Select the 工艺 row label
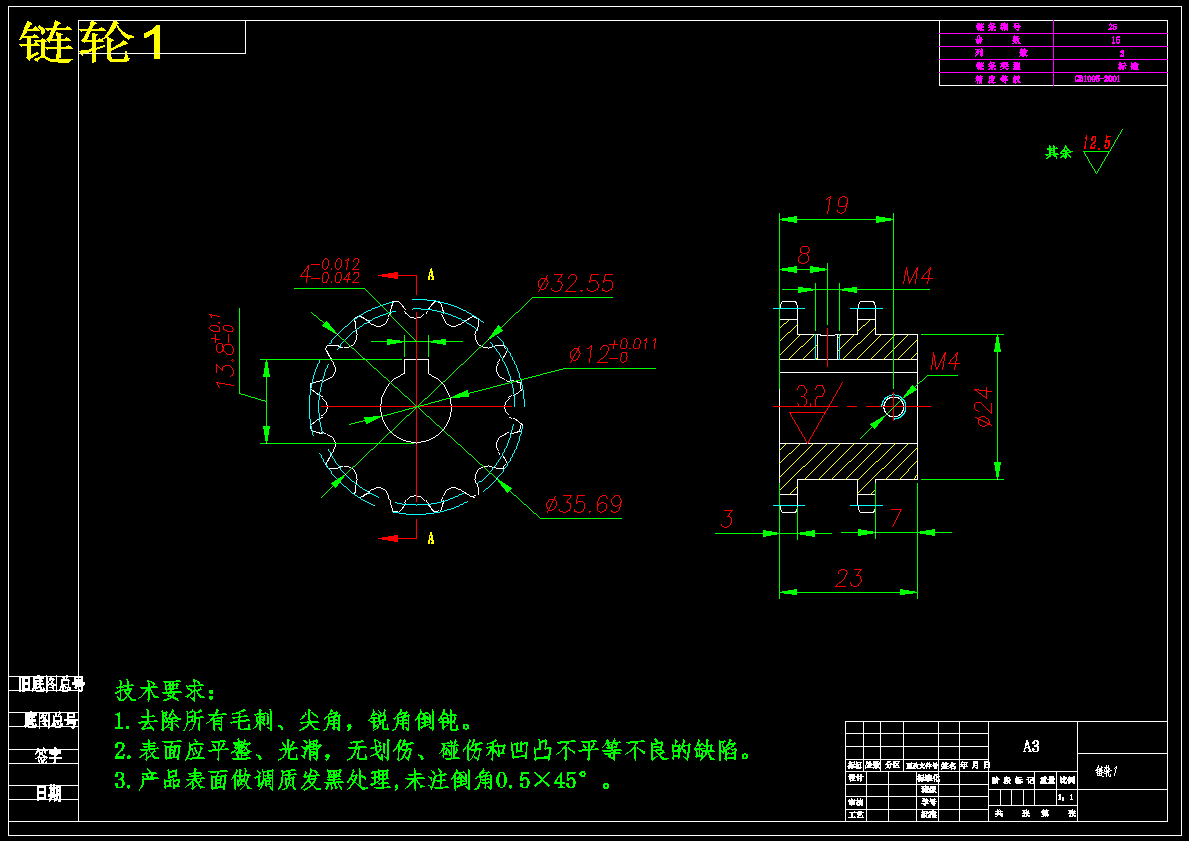Image resolution: width=1189 pixels, height=841 pixels. click(855, 815)
